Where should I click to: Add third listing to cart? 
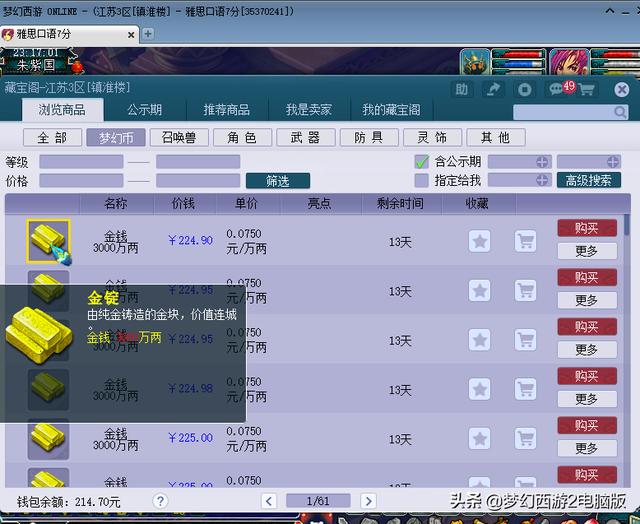click(x=525, y=340)
